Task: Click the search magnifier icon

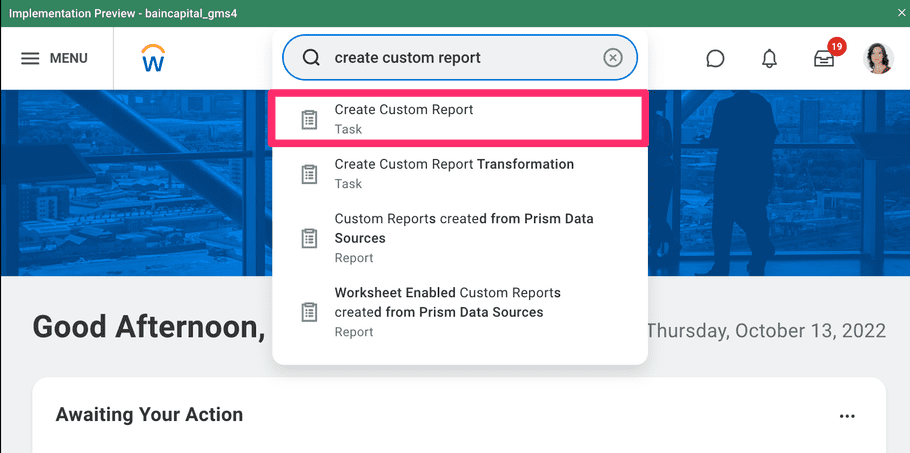Action: pyautogui.click(x=312, y=57)
